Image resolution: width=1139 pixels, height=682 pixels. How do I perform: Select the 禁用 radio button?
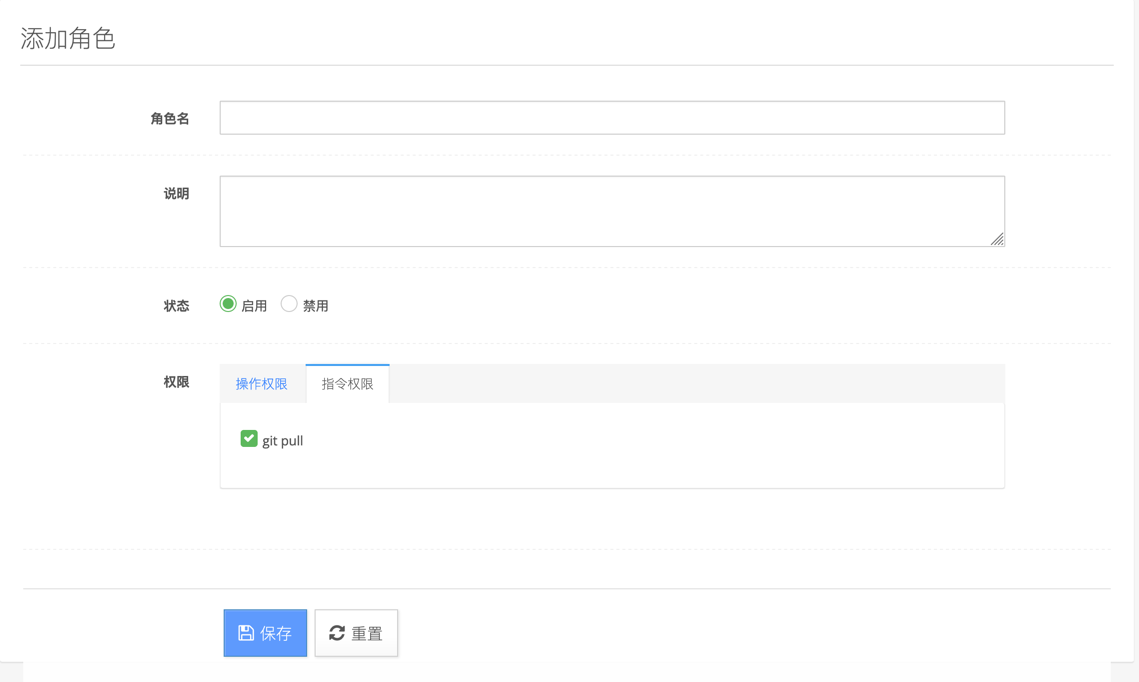tap(289, 304)
